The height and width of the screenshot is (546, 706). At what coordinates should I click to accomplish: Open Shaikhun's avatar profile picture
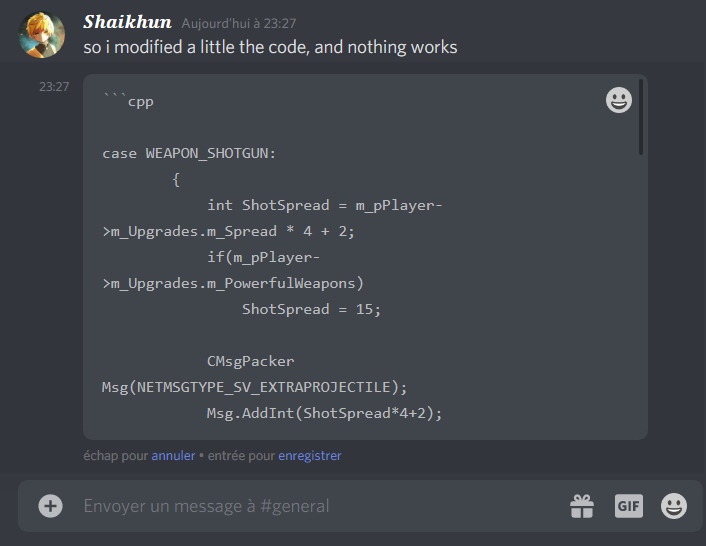point(41,35)
